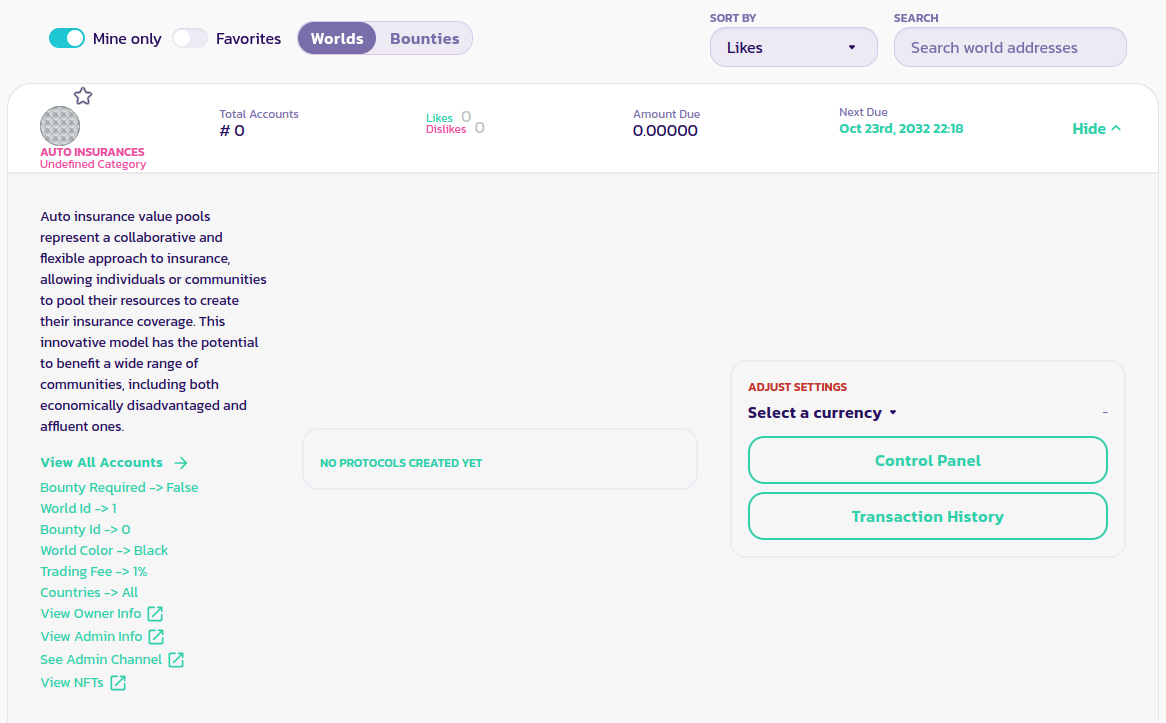Image resolution: width=1166 pixels, height=723 pixels.
Task: Open the View All Accounts link
Action: tap(101, 463)
